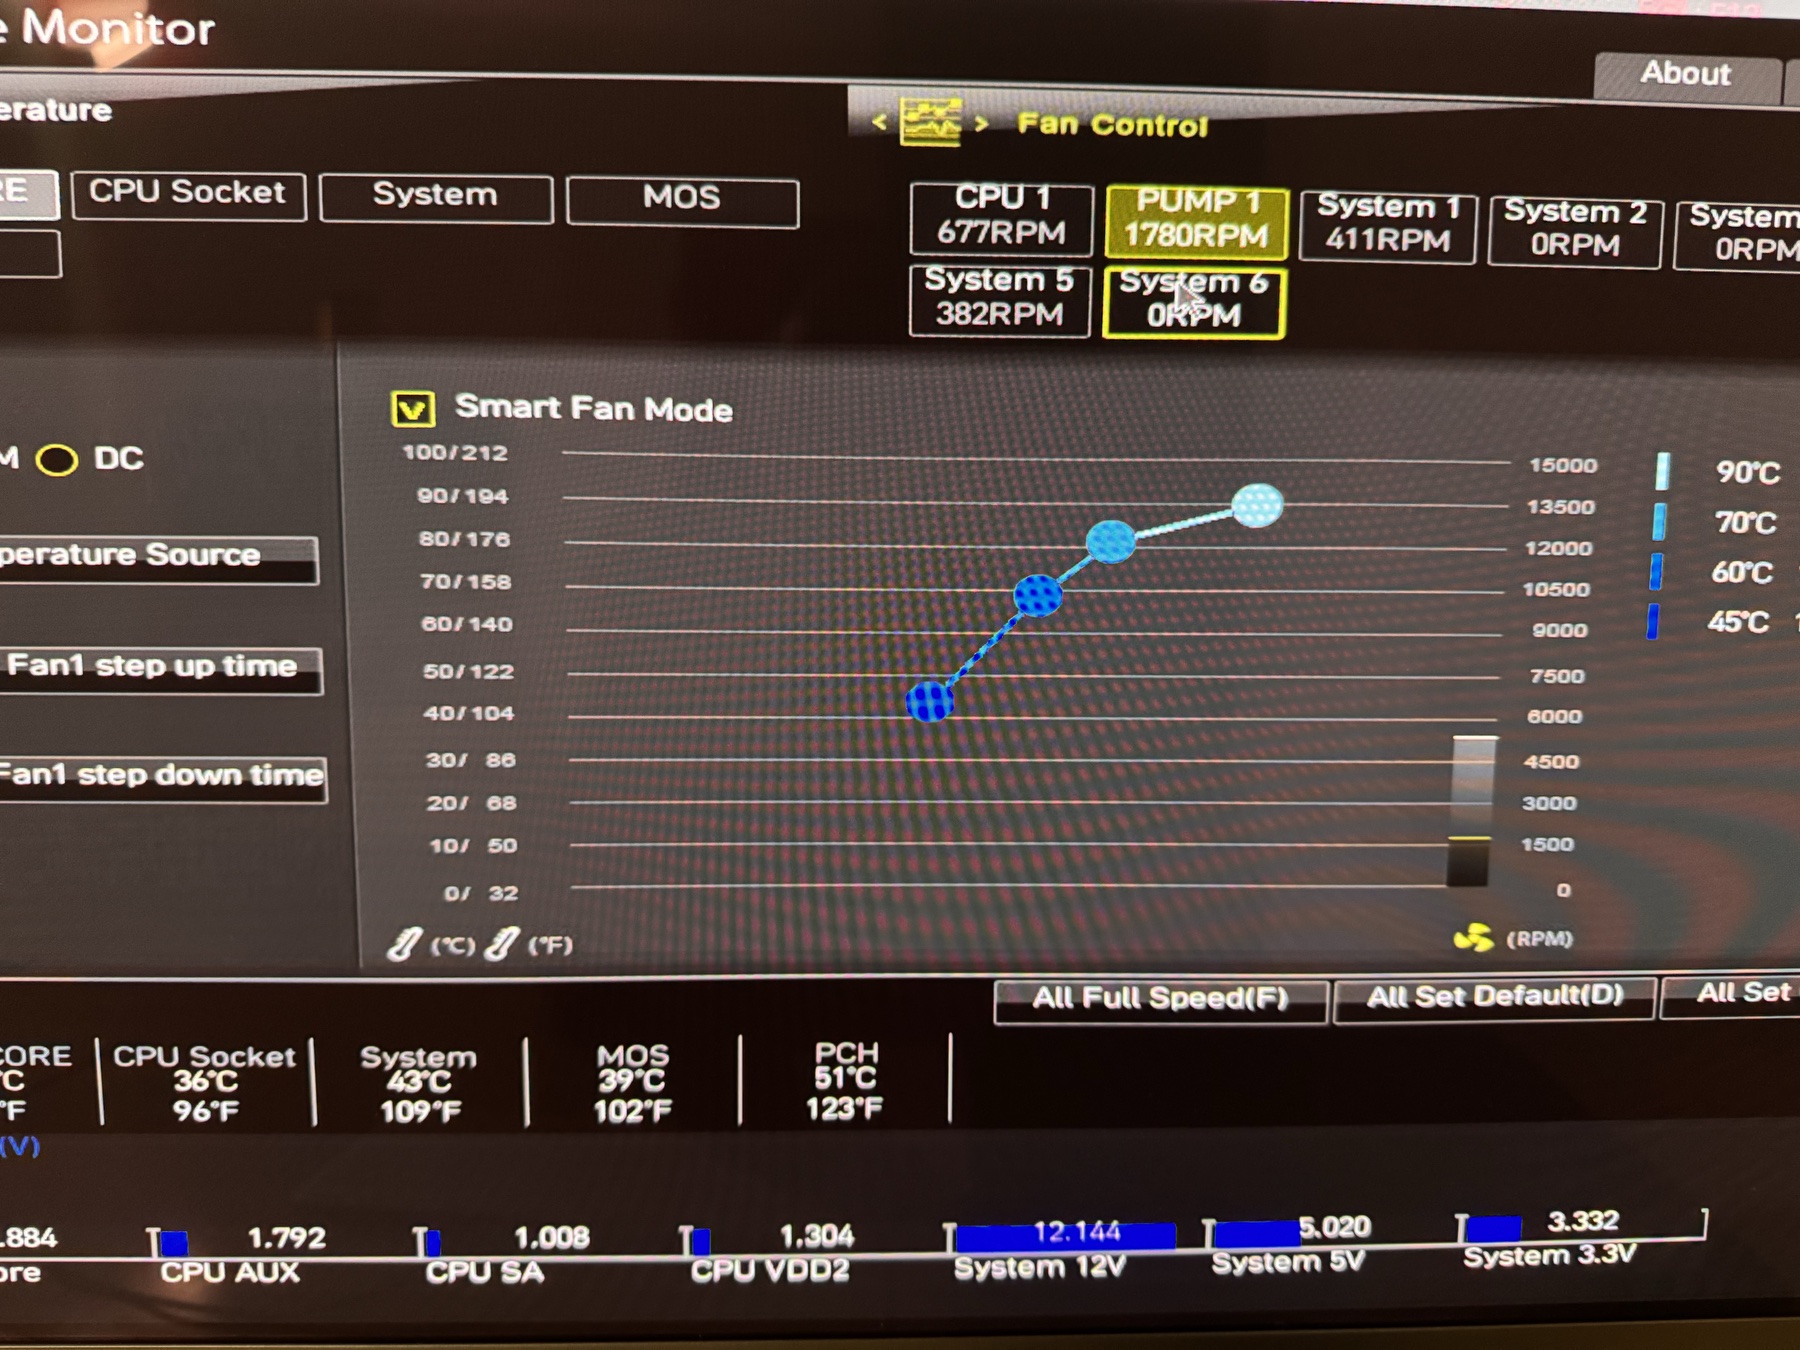Select the System 6 0RPM fan
The width and height of the screenshot is (1800, 1350).
tap(1194, 302)
